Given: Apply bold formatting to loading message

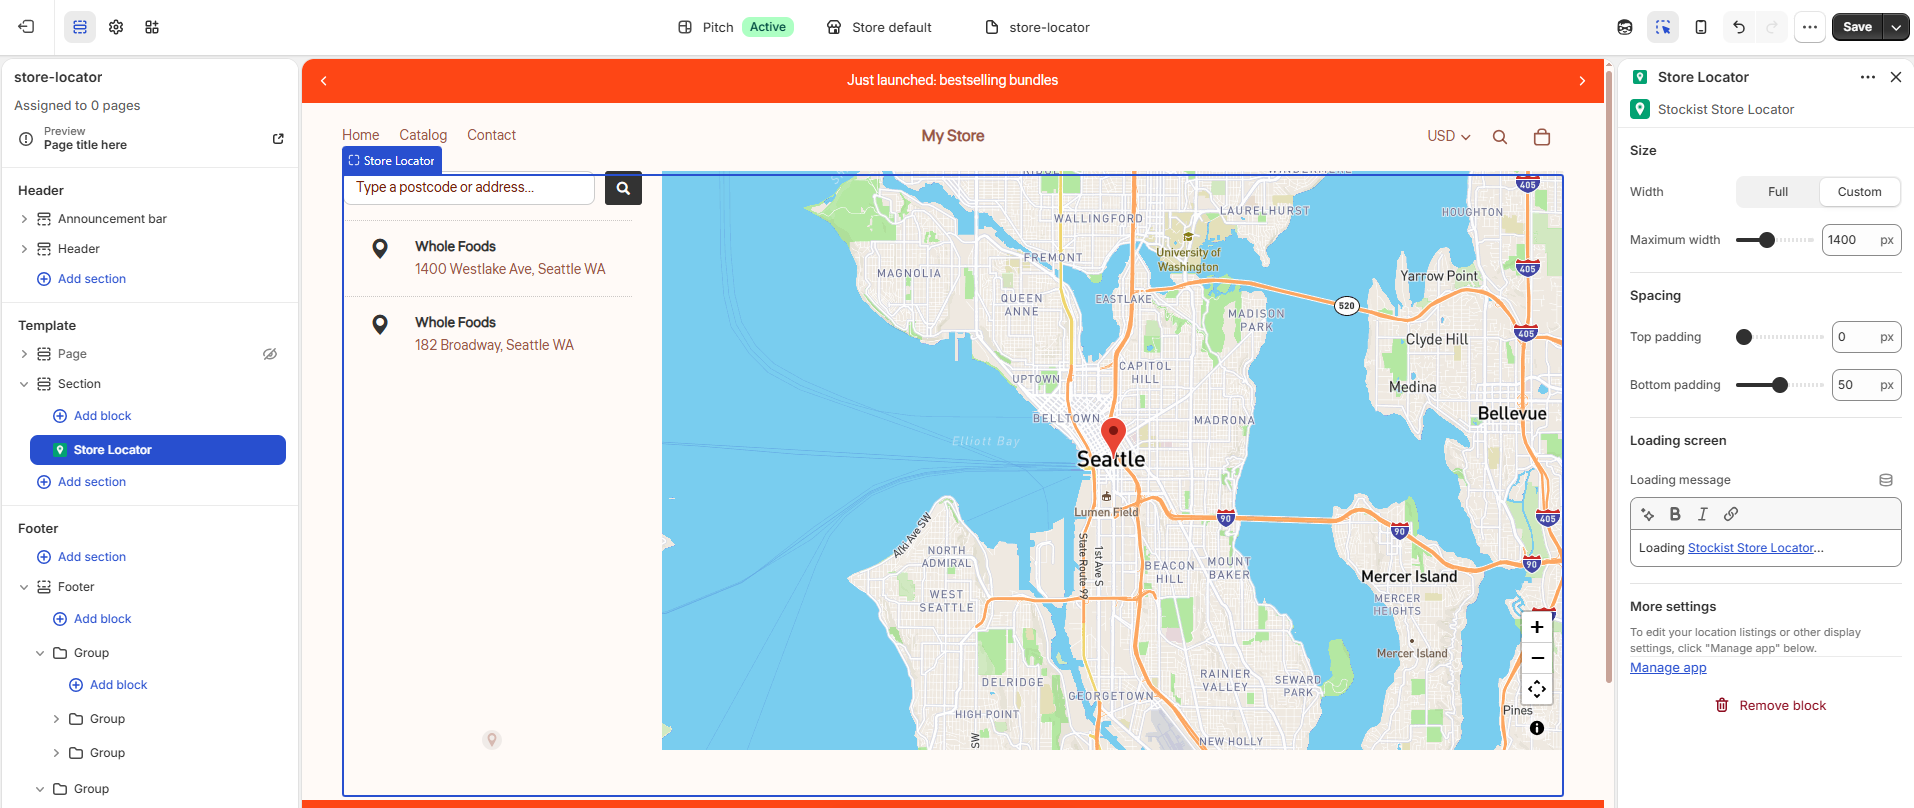Looking at the screenshot, I should click(1675, 514).
